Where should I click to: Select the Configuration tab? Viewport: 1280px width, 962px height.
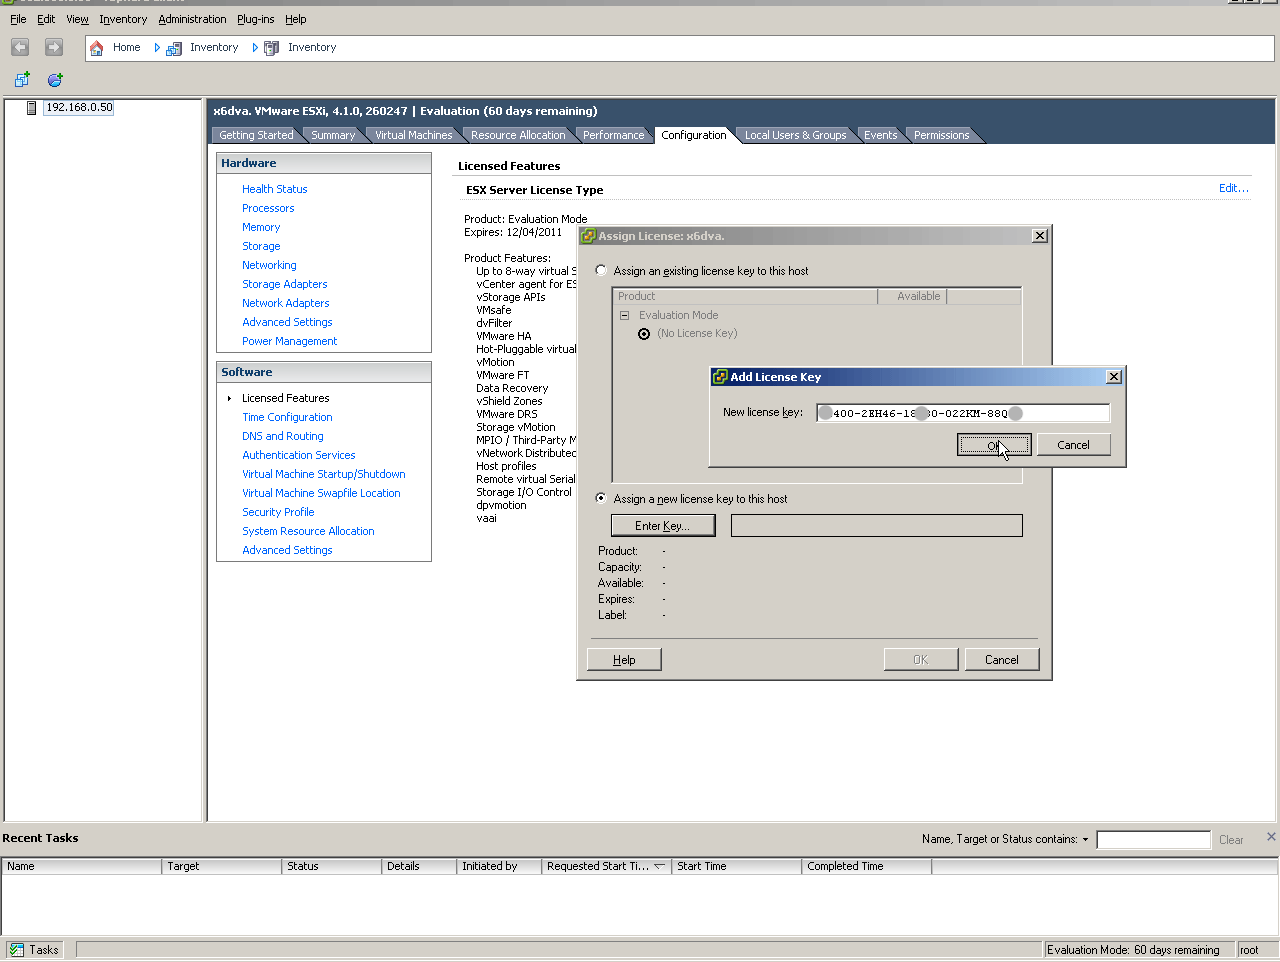pyautogui.click(x=694, y=135)
